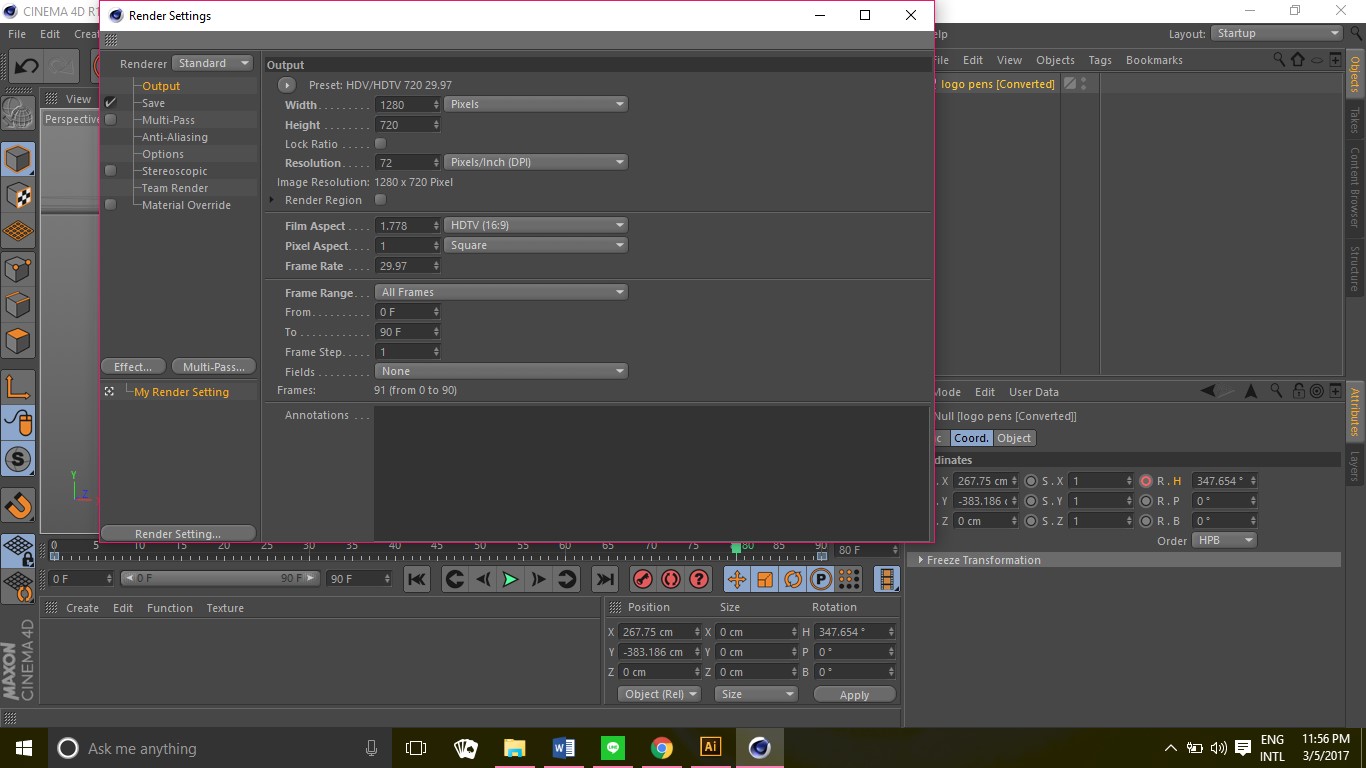1366x768 pixels.
Task: Open the timeline film strip icon
Action: [x=887, y=579]
